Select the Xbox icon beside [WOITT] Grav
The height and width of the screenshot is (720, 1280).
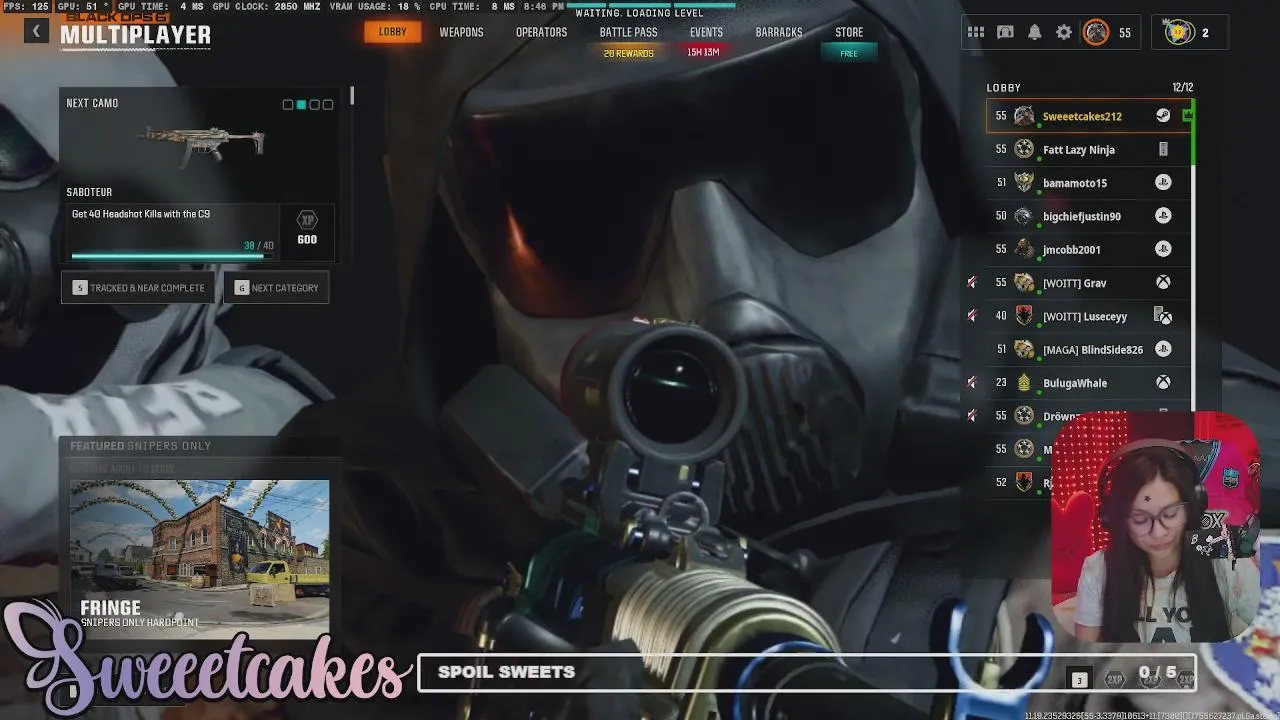tap(1163, 283)
